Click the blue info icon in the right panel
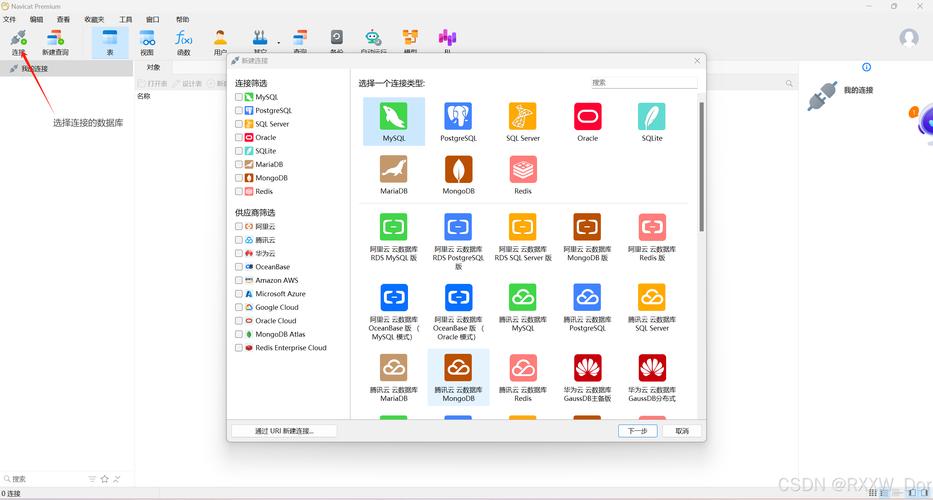 (x=866, y=67)
